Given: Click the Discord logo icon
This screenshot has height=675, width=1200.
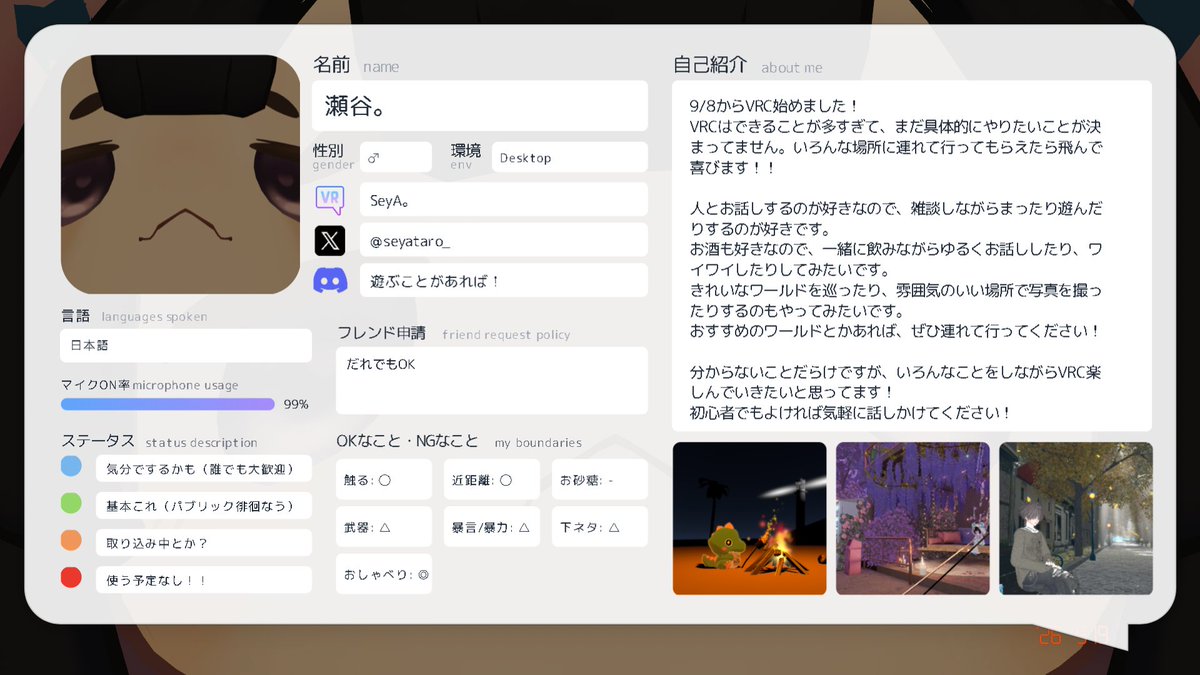Looking at the screenshot, I should [x=330, y=281].
